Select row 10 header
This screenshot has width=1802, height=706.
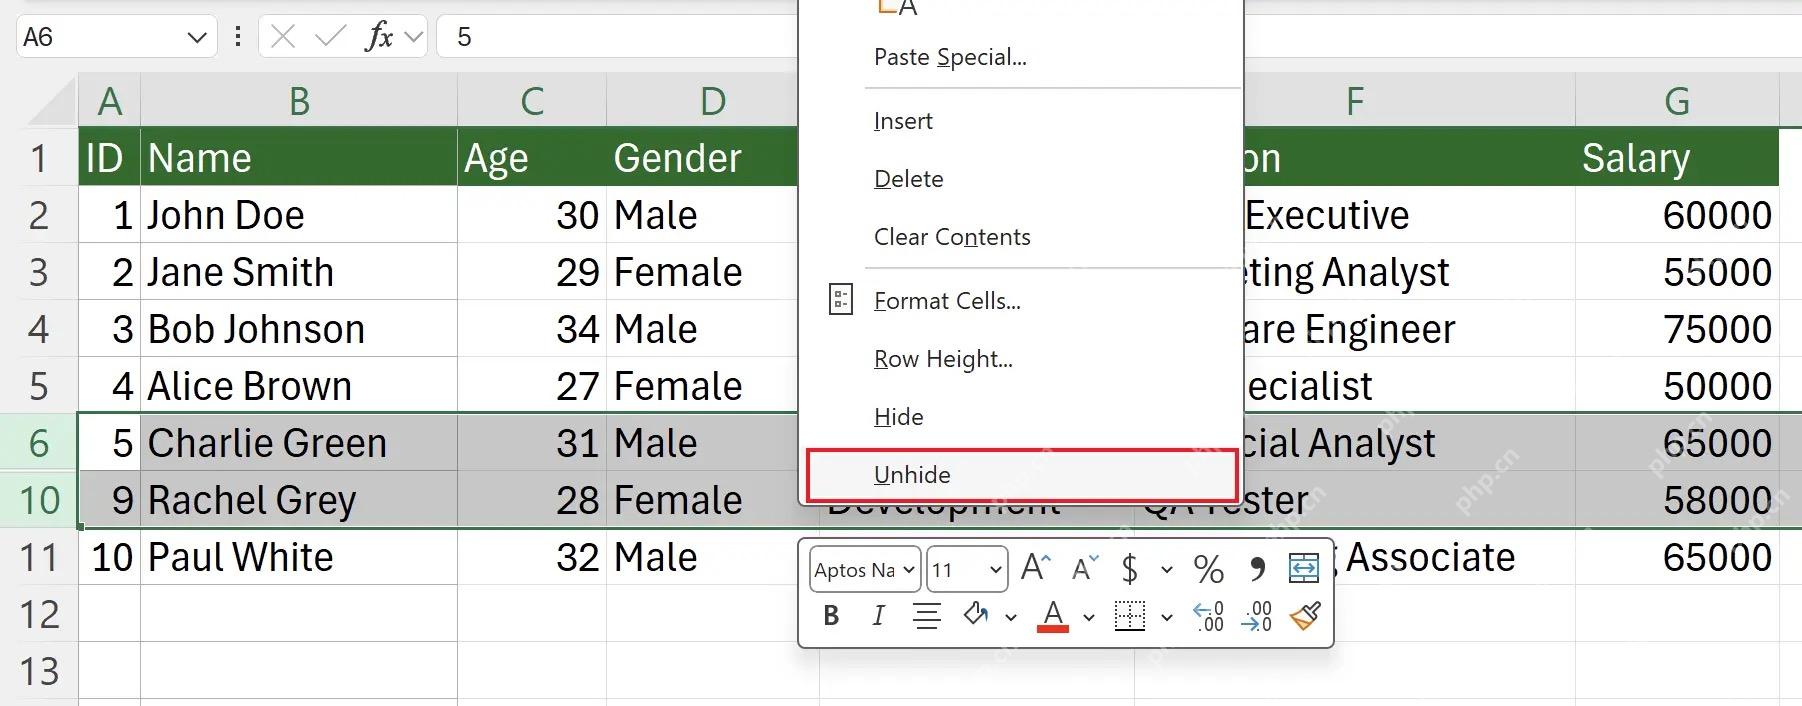(39, 500)
